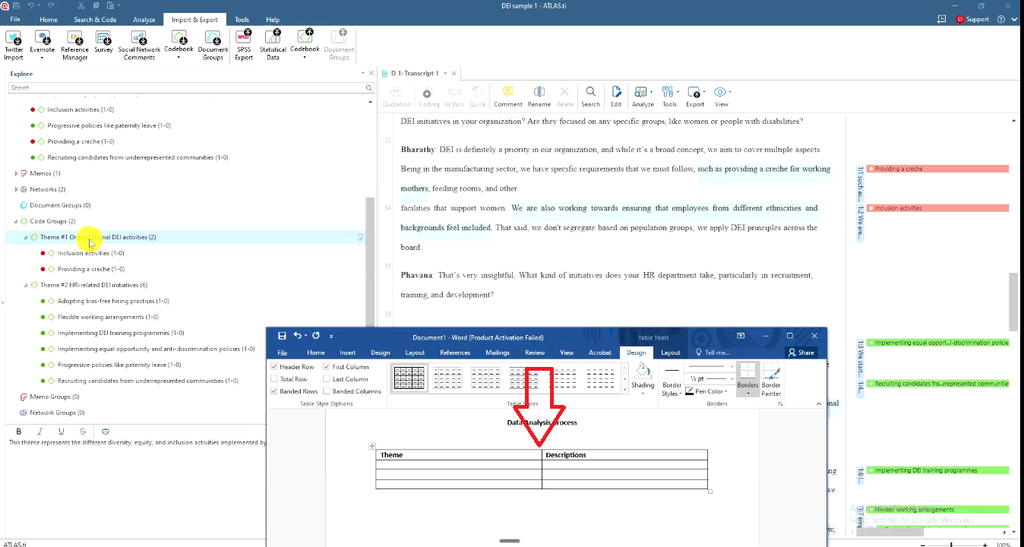Collapse the Code Groups (2) node
This screenshot has height=547, width=1024.
coord(16,221)
